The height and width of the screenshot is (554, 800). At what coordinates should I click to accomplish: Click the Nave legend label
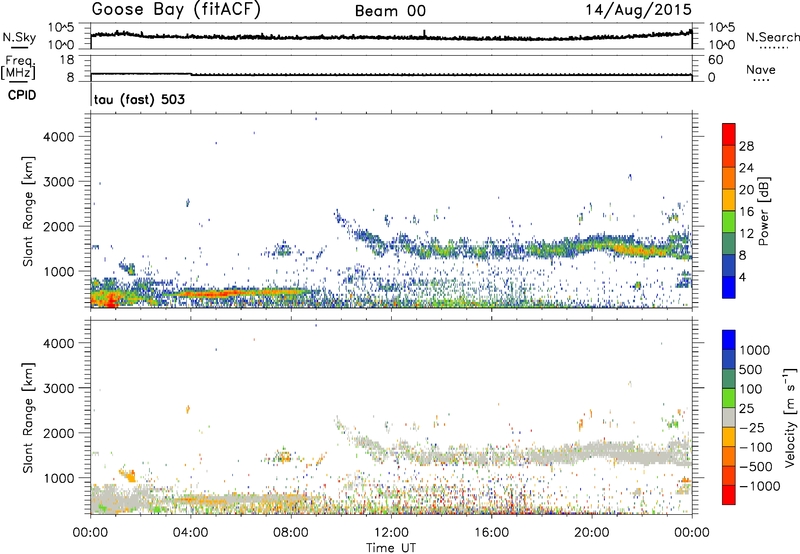tap(761, 70)
